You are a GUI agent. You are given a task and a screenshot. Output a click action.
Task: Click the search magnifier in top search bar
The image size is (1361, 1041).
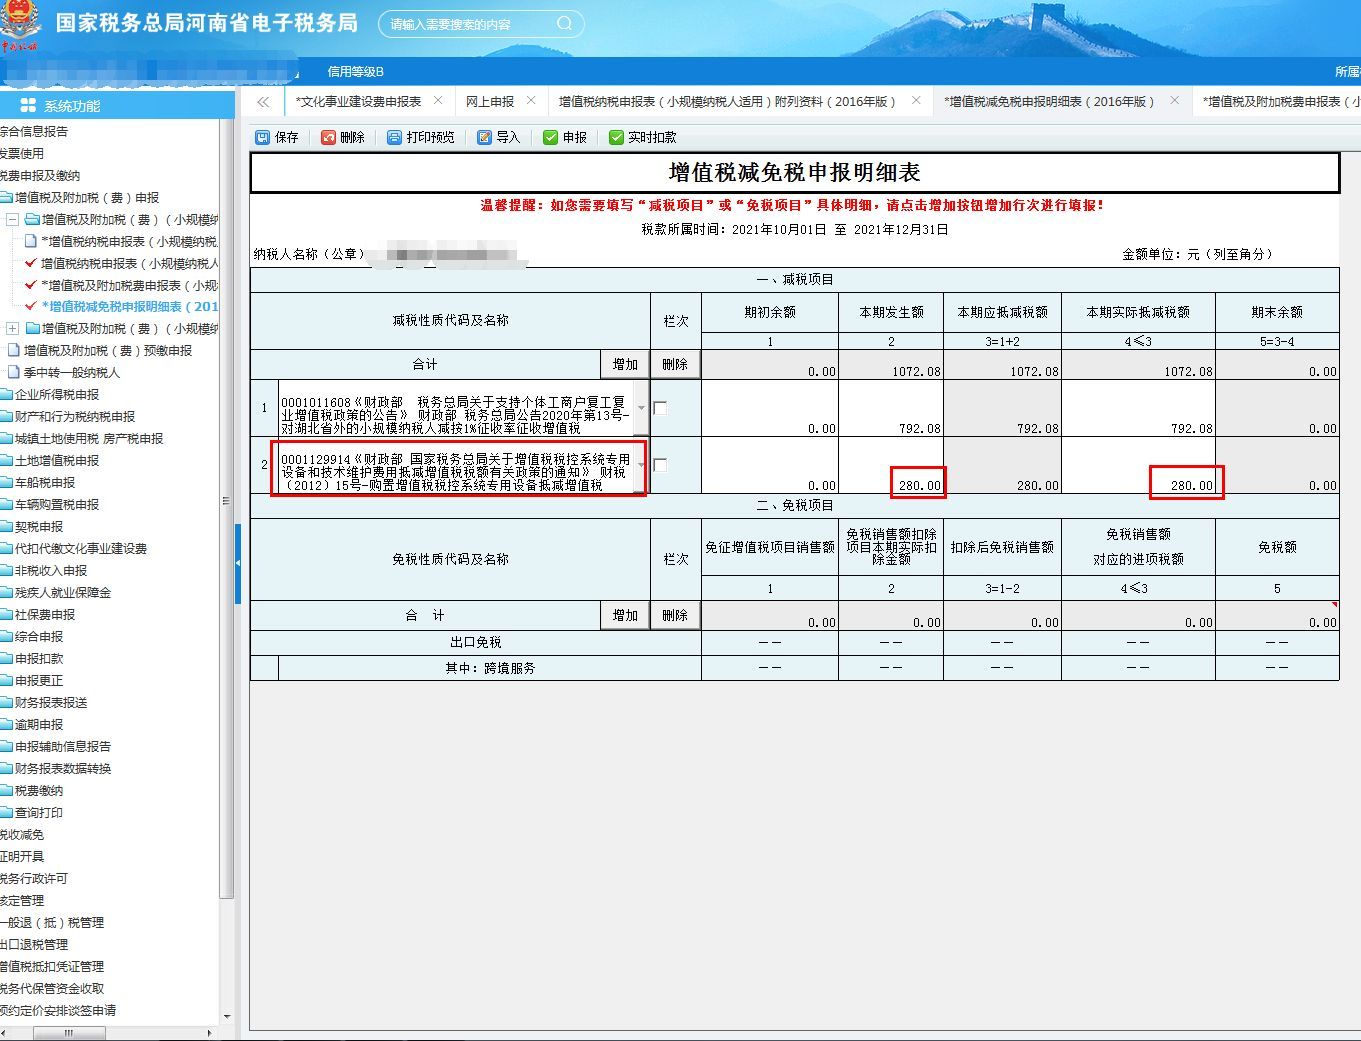click(x=563, y=23)
